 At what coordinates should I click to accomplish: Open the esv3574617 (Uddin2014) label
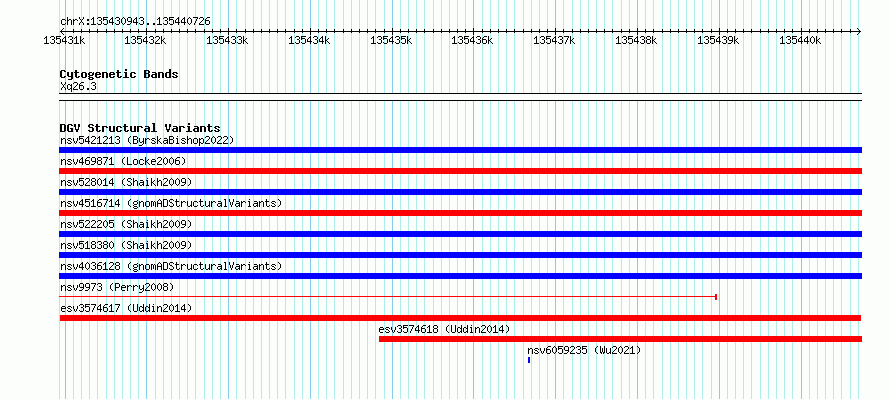pos(126,308)
